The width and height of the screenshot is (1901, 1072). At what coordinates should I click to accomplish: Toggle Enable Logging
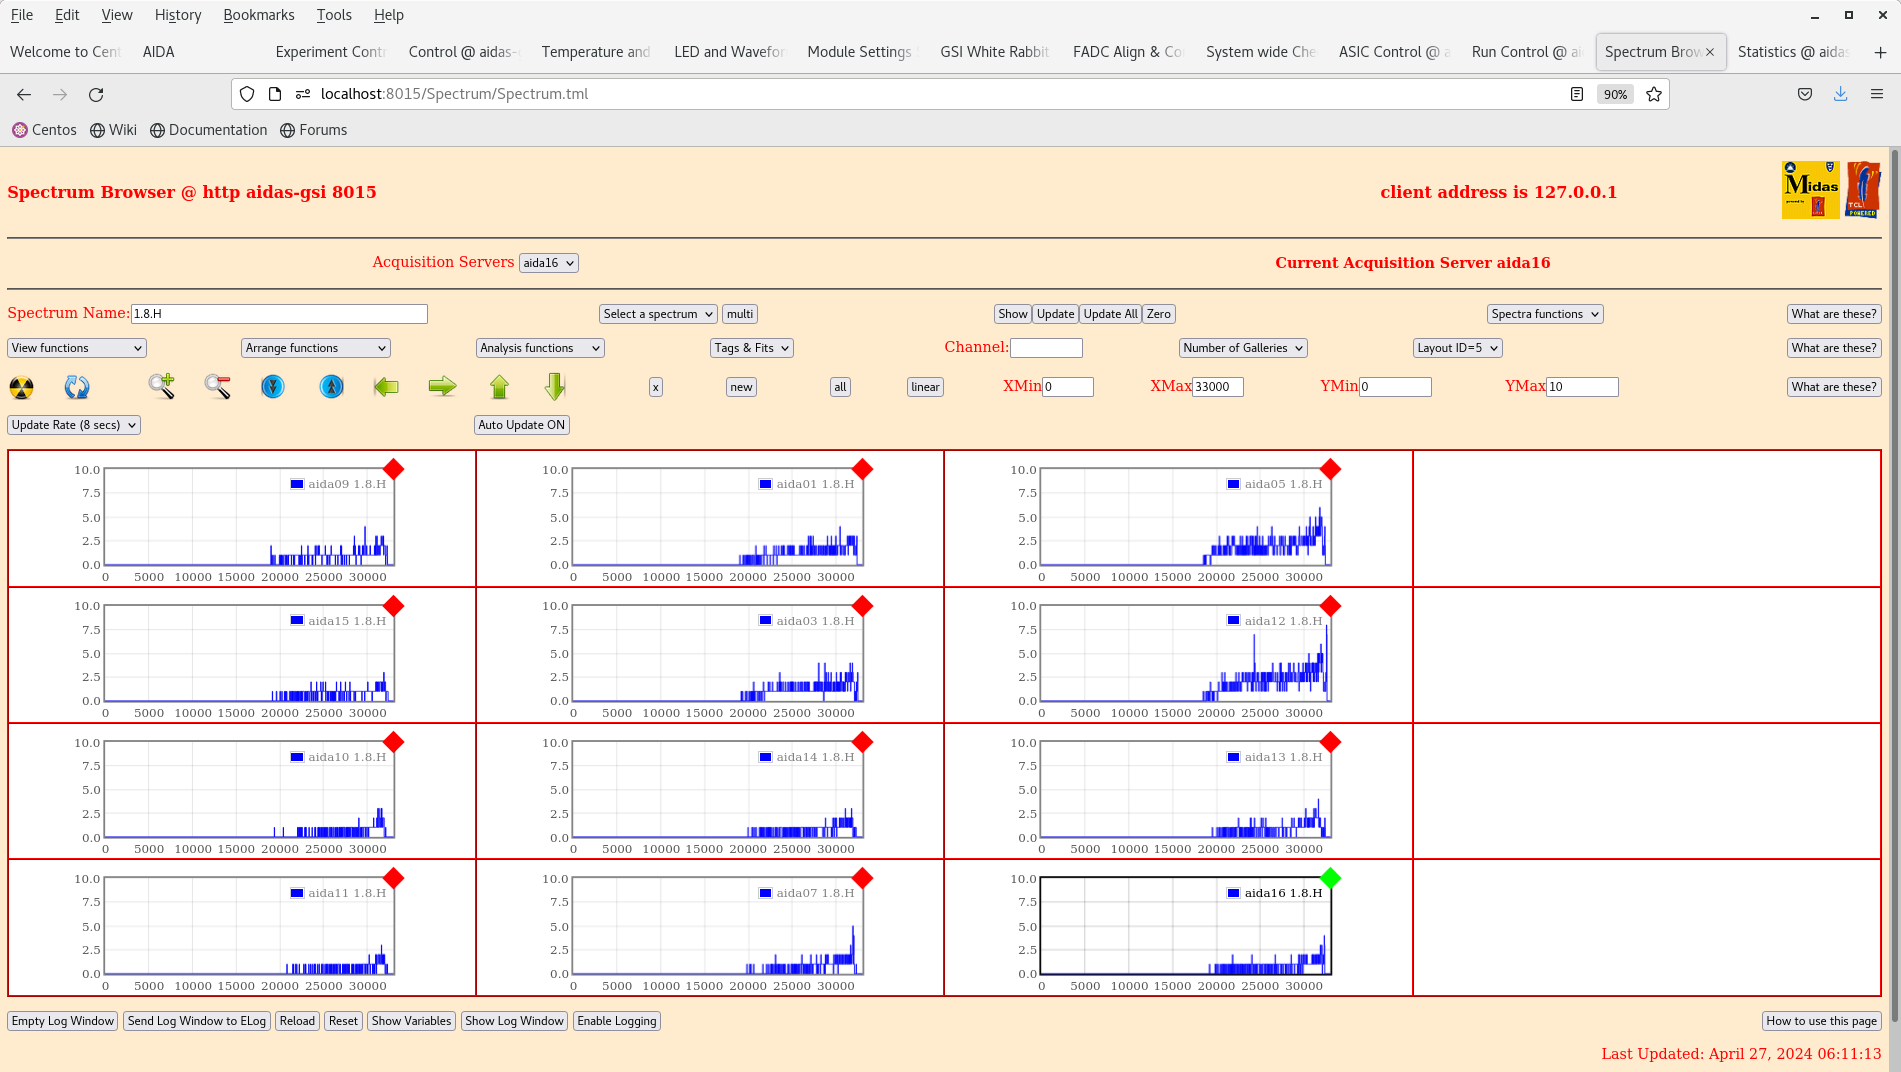point(616,1021)
